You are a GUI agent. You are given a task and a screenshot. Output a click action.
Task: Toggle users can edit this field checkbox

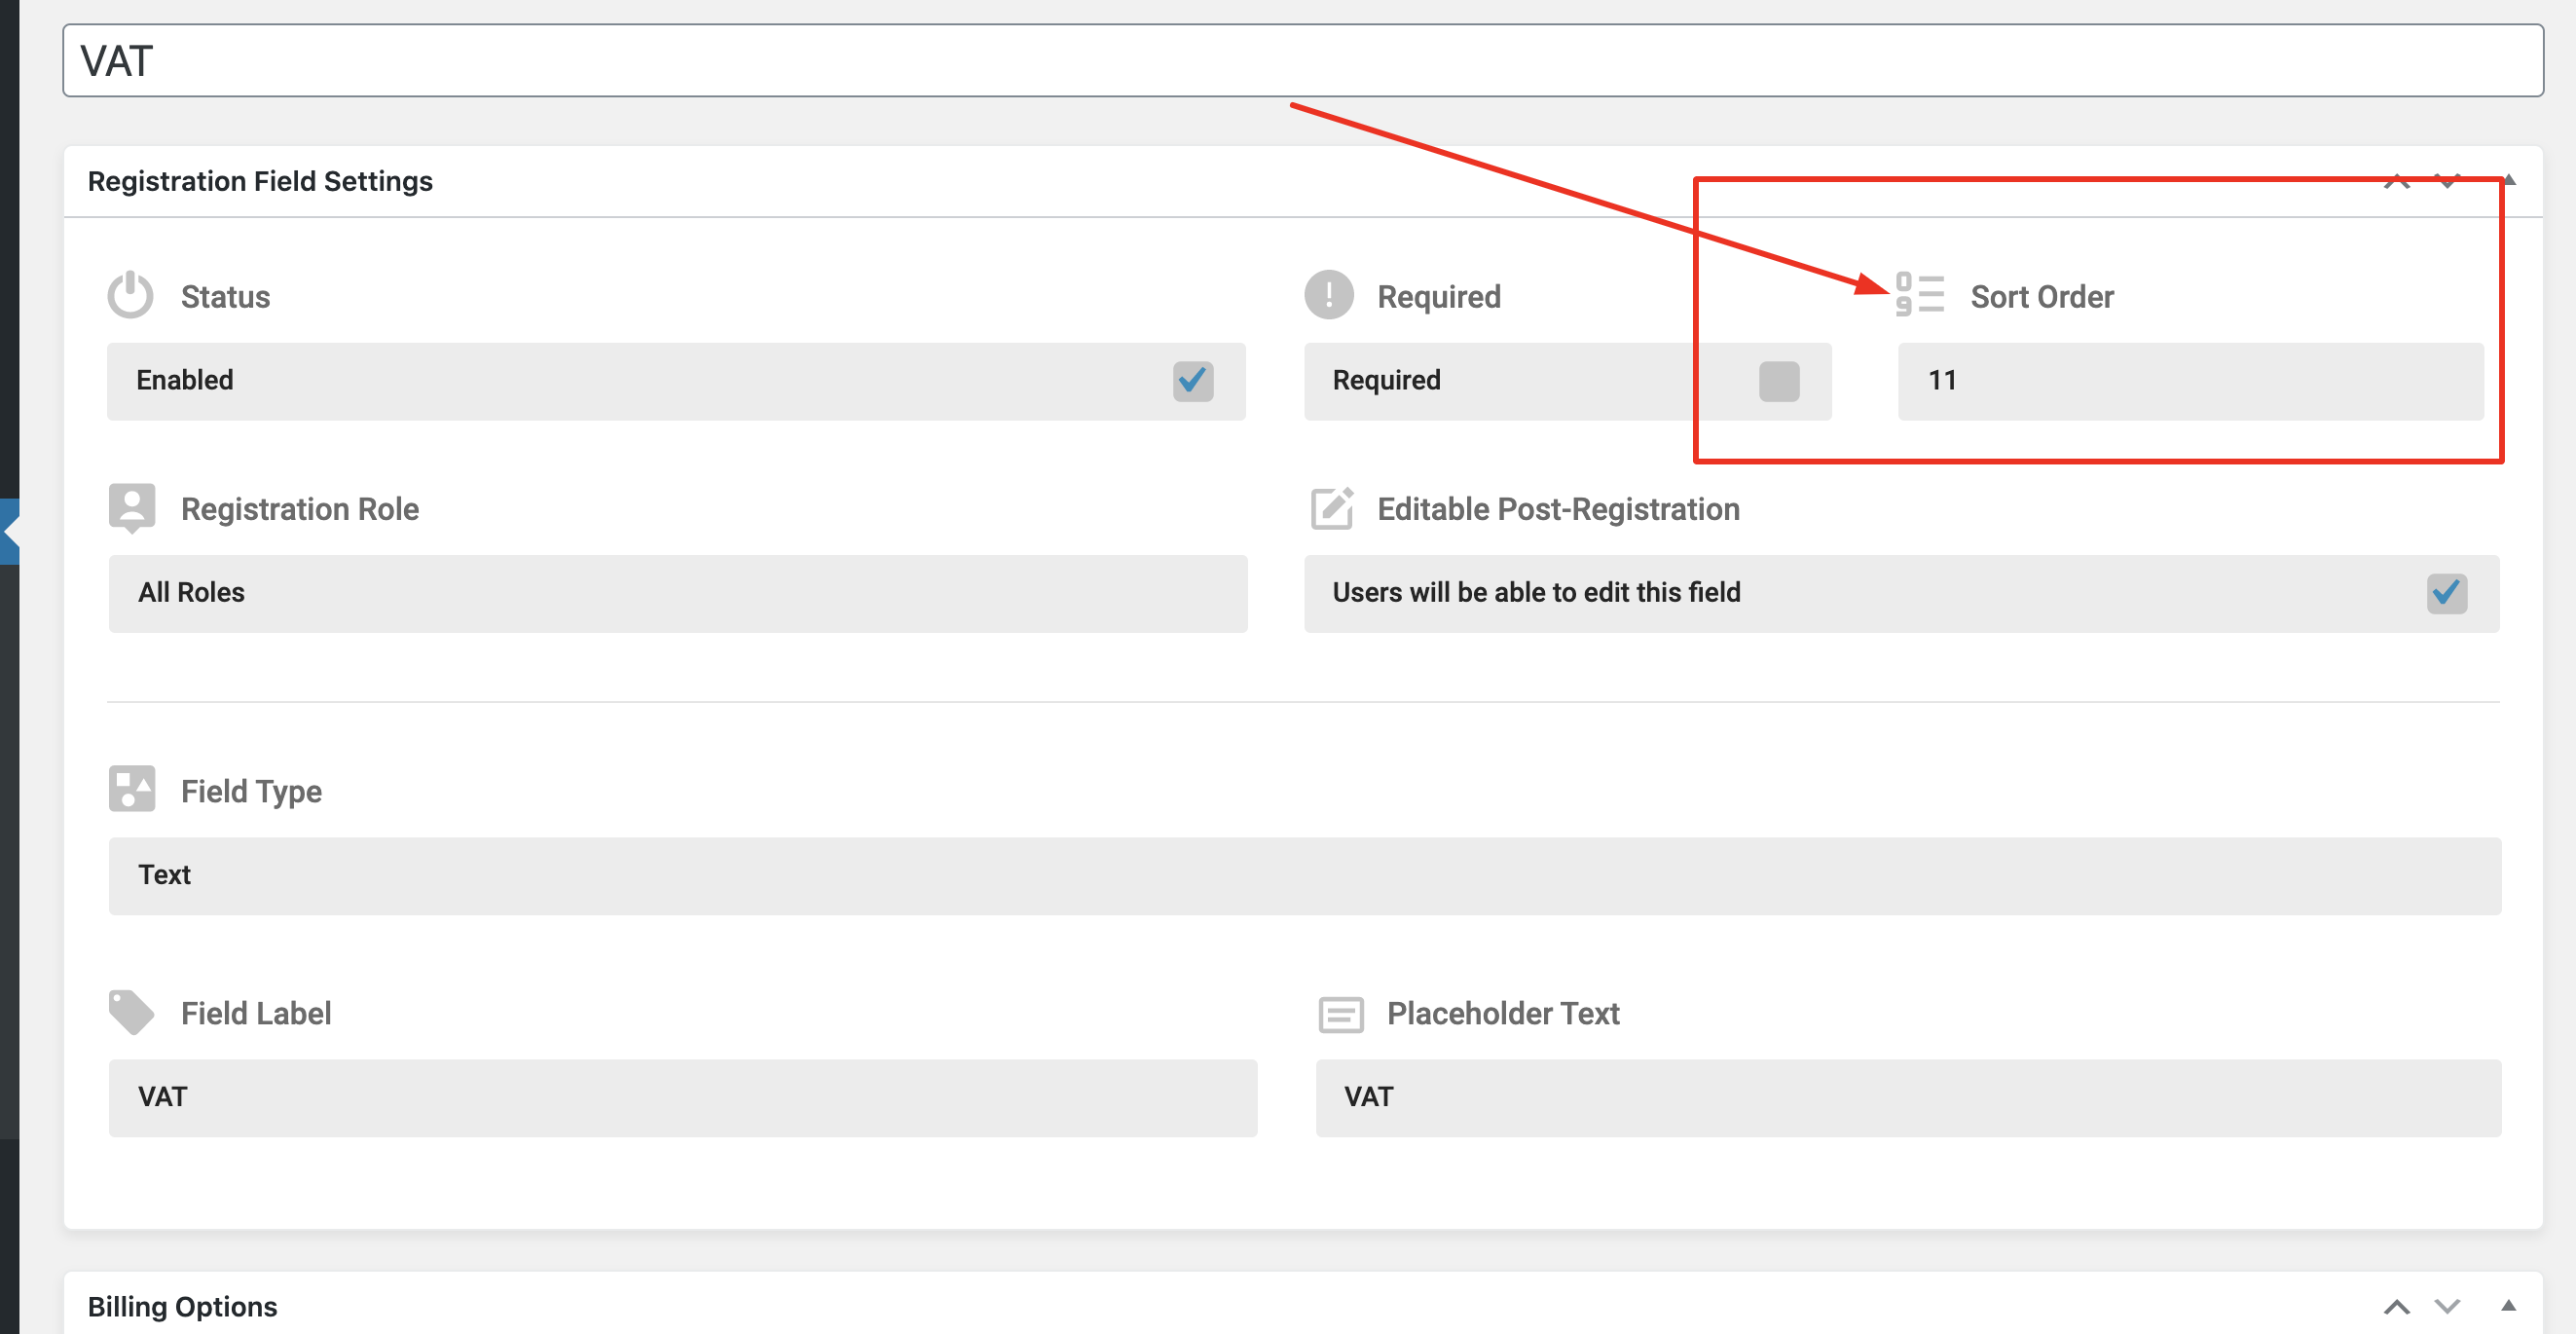(2446, 593)
